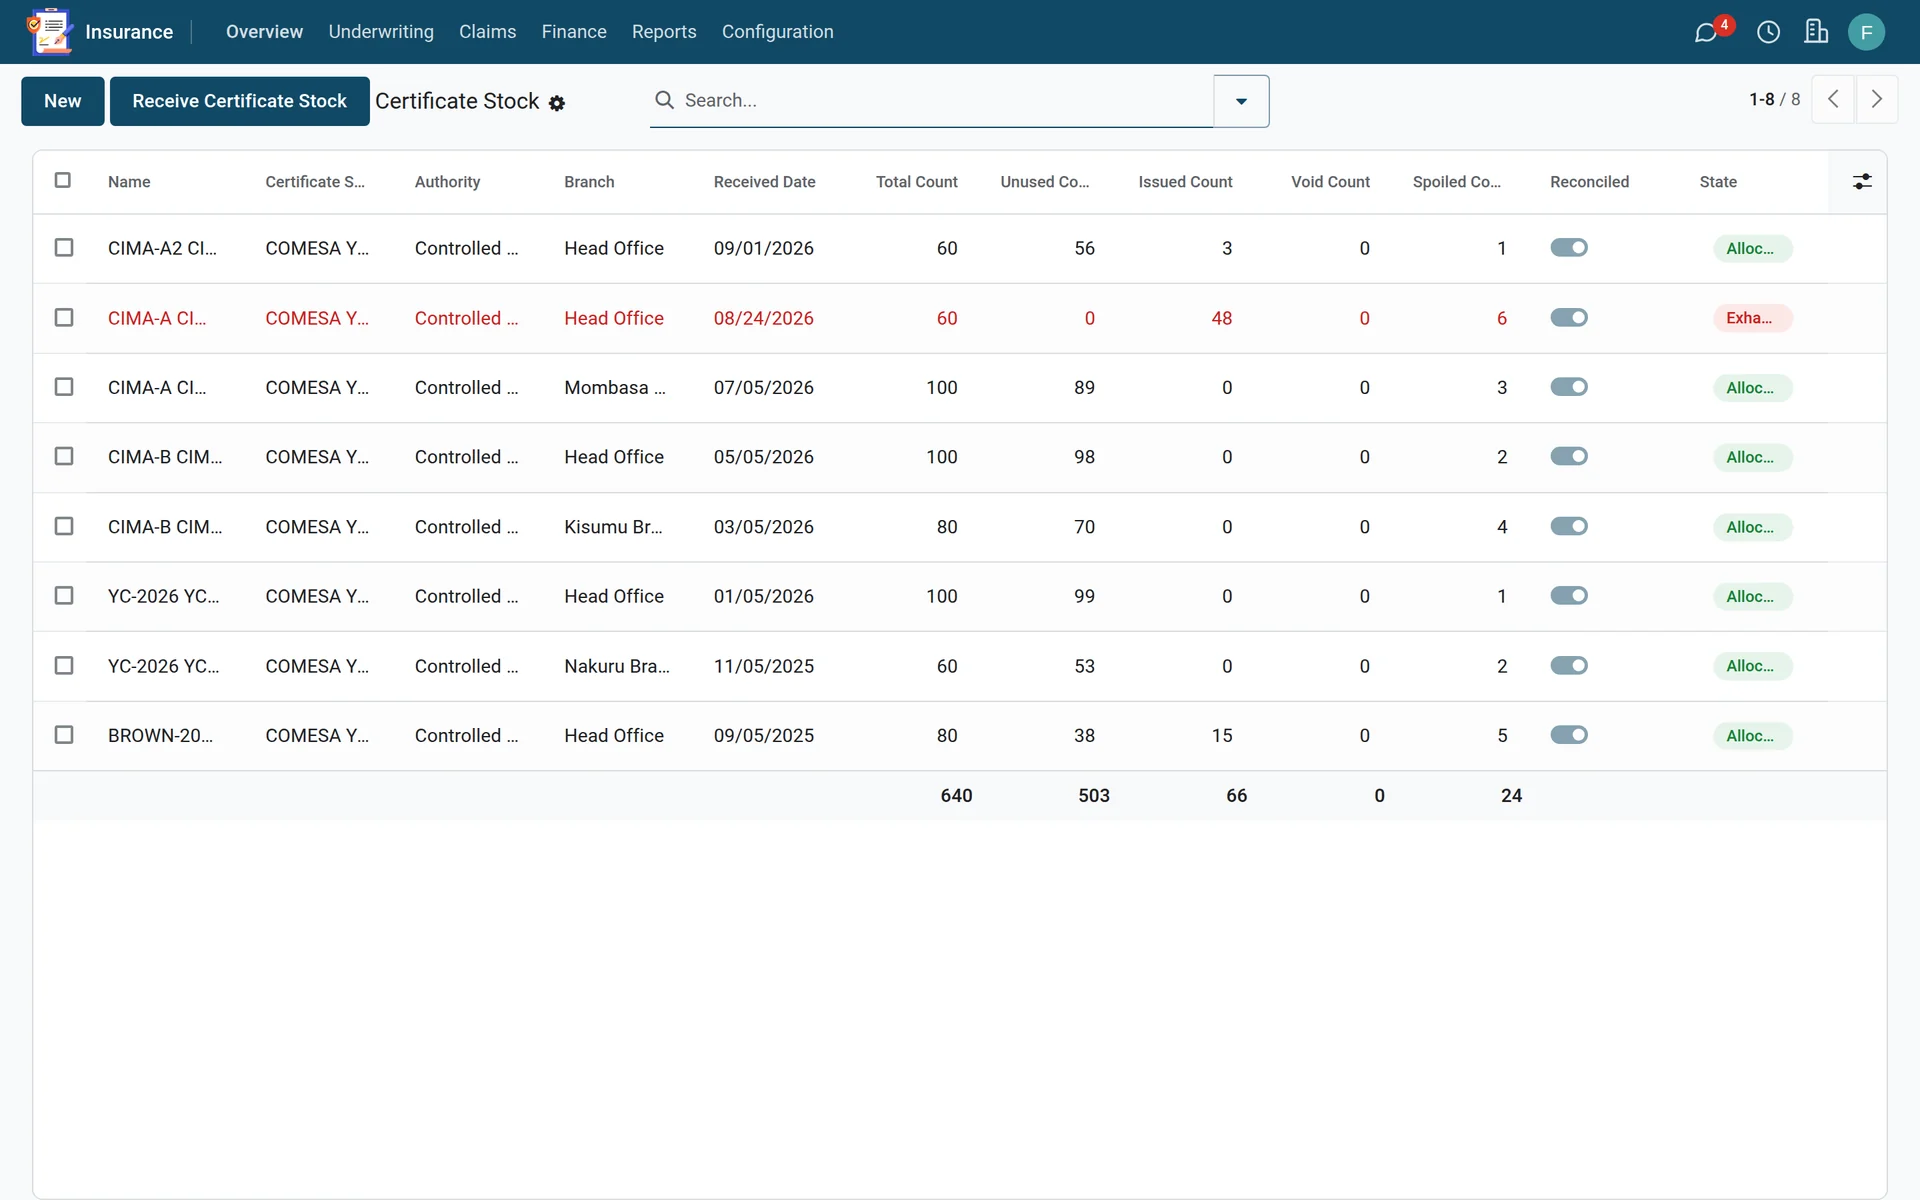Toggle Reconciled switch for Kisumu row

(1569, 526)
